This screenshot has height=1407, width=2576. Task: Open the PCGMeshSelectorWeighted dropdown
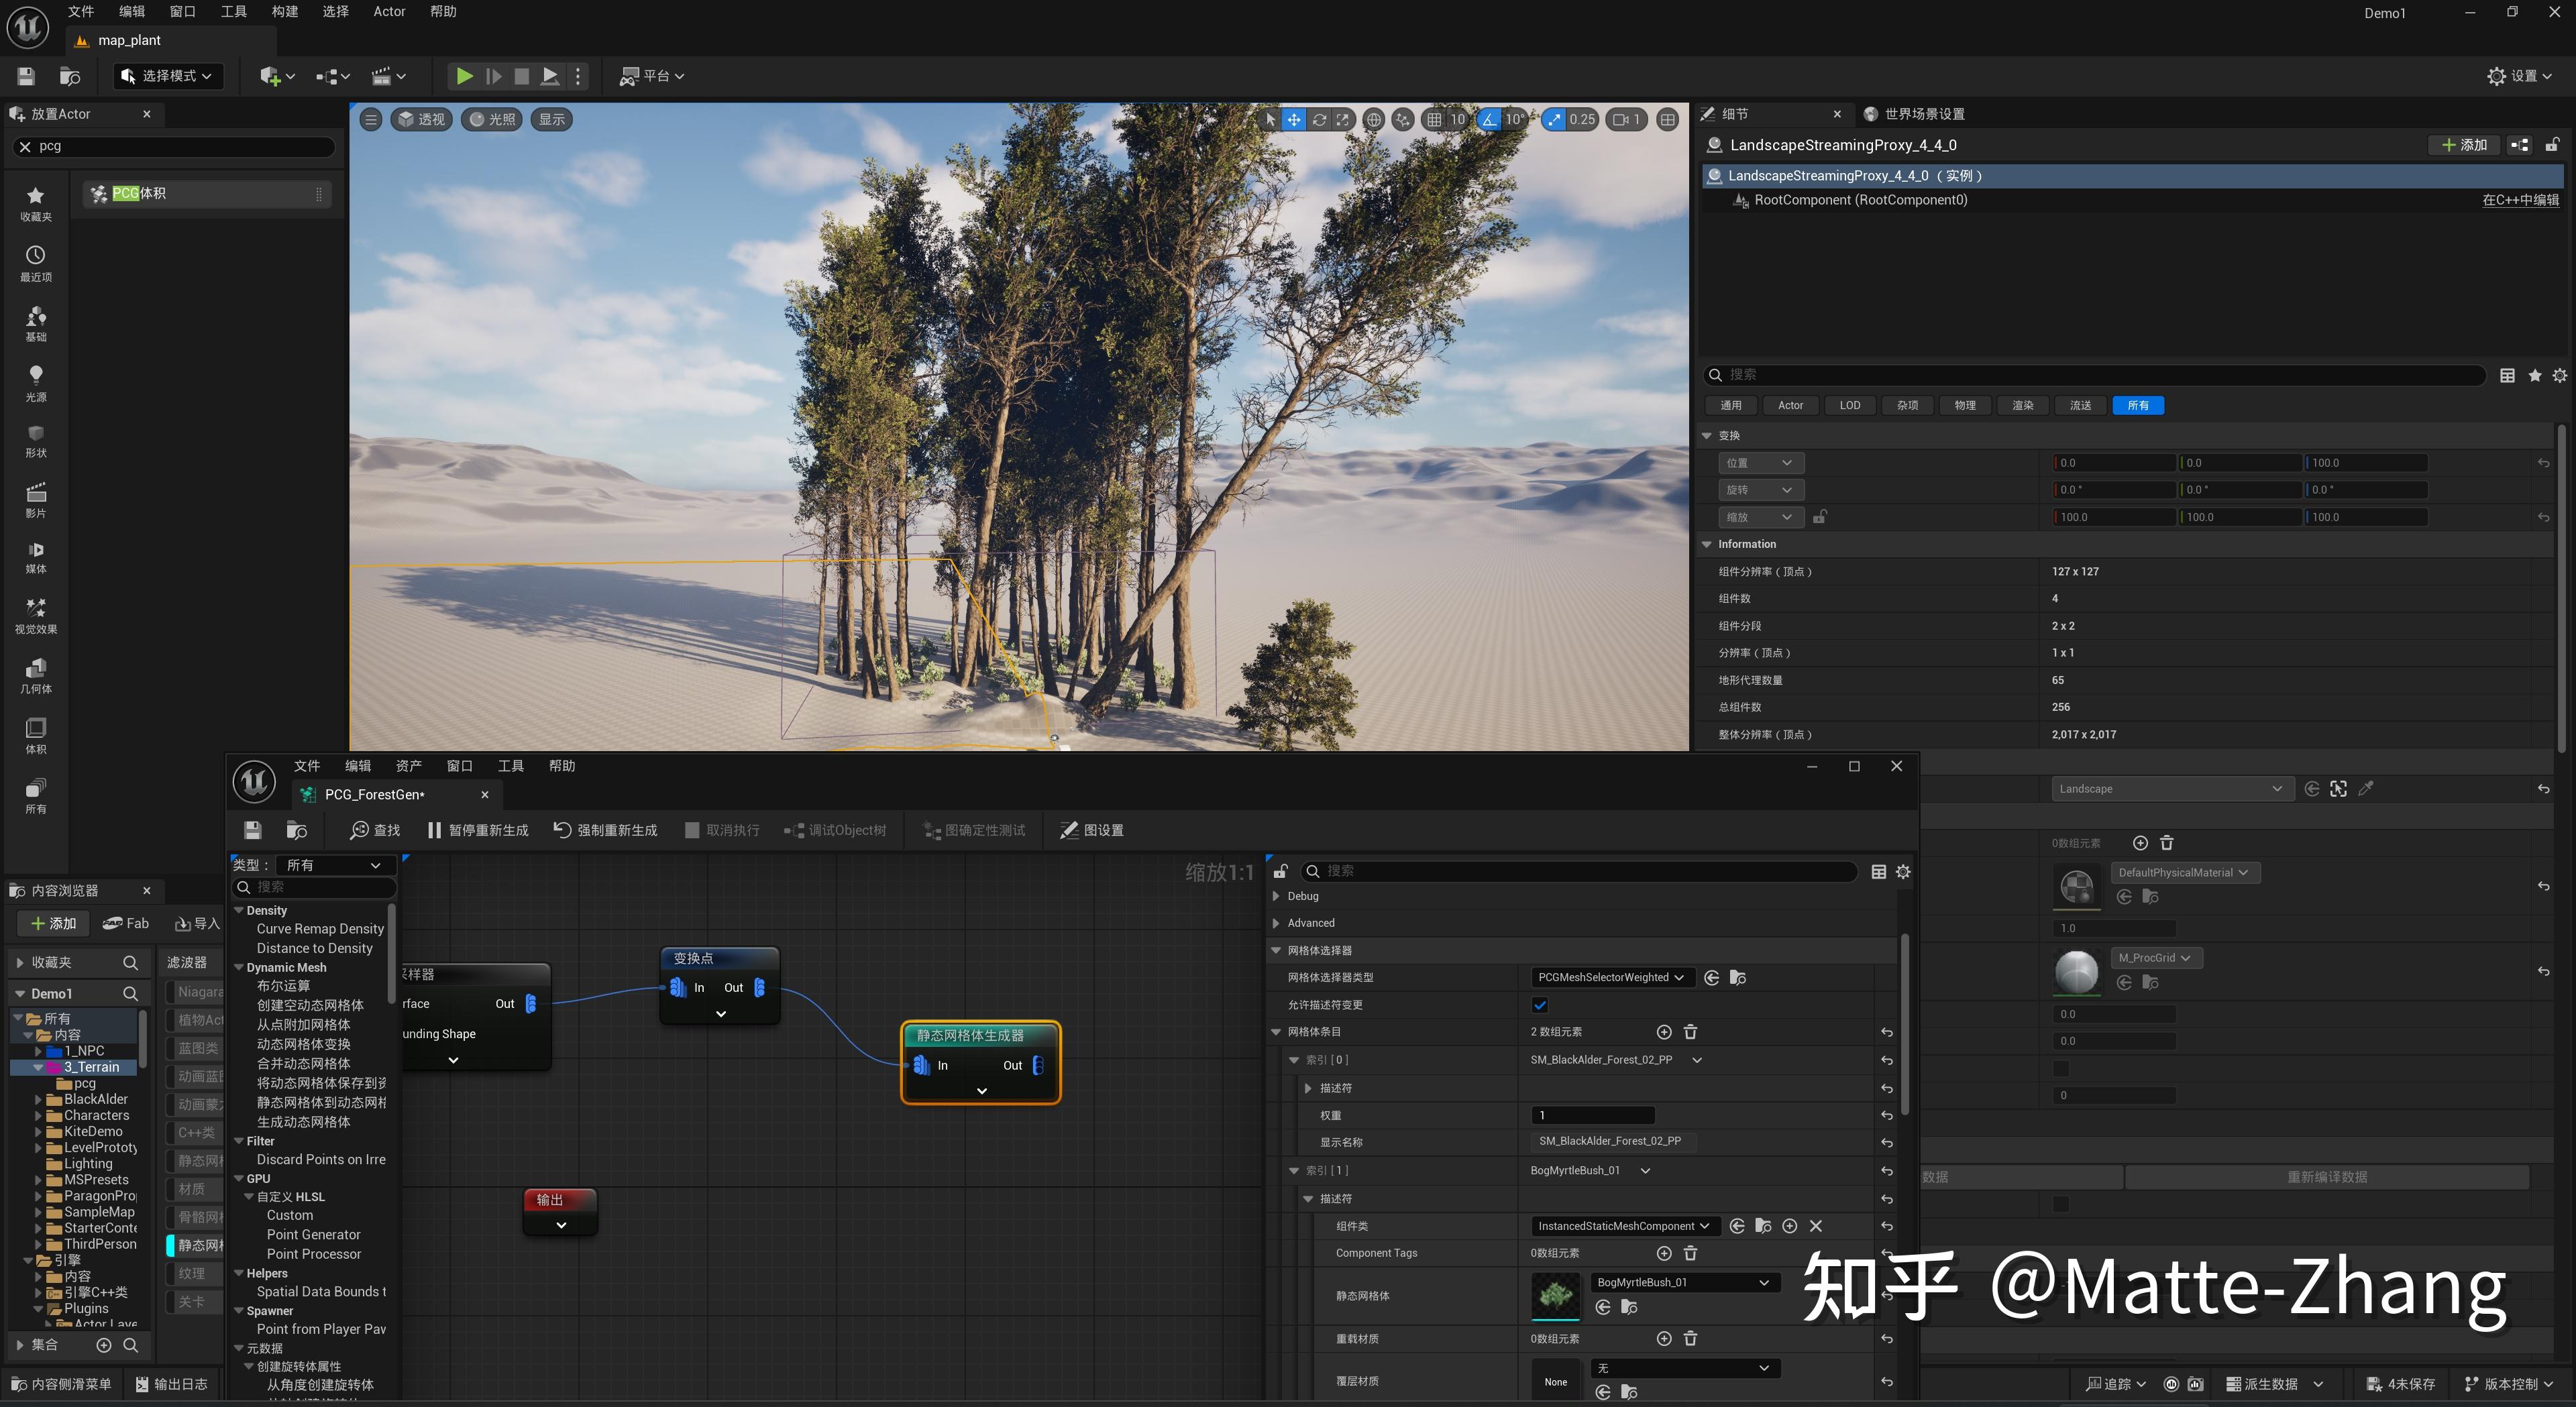[x=1611, y=977]
